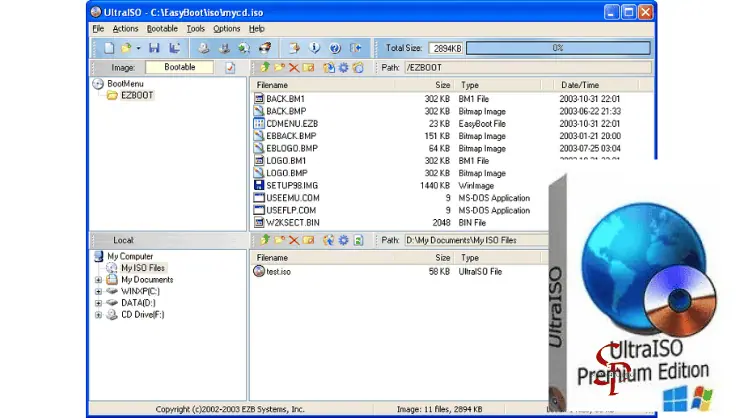This screenshot has width=743, height=418.
Task: Open dropdown arrow next to Open icon
Action: coord(139,47)
